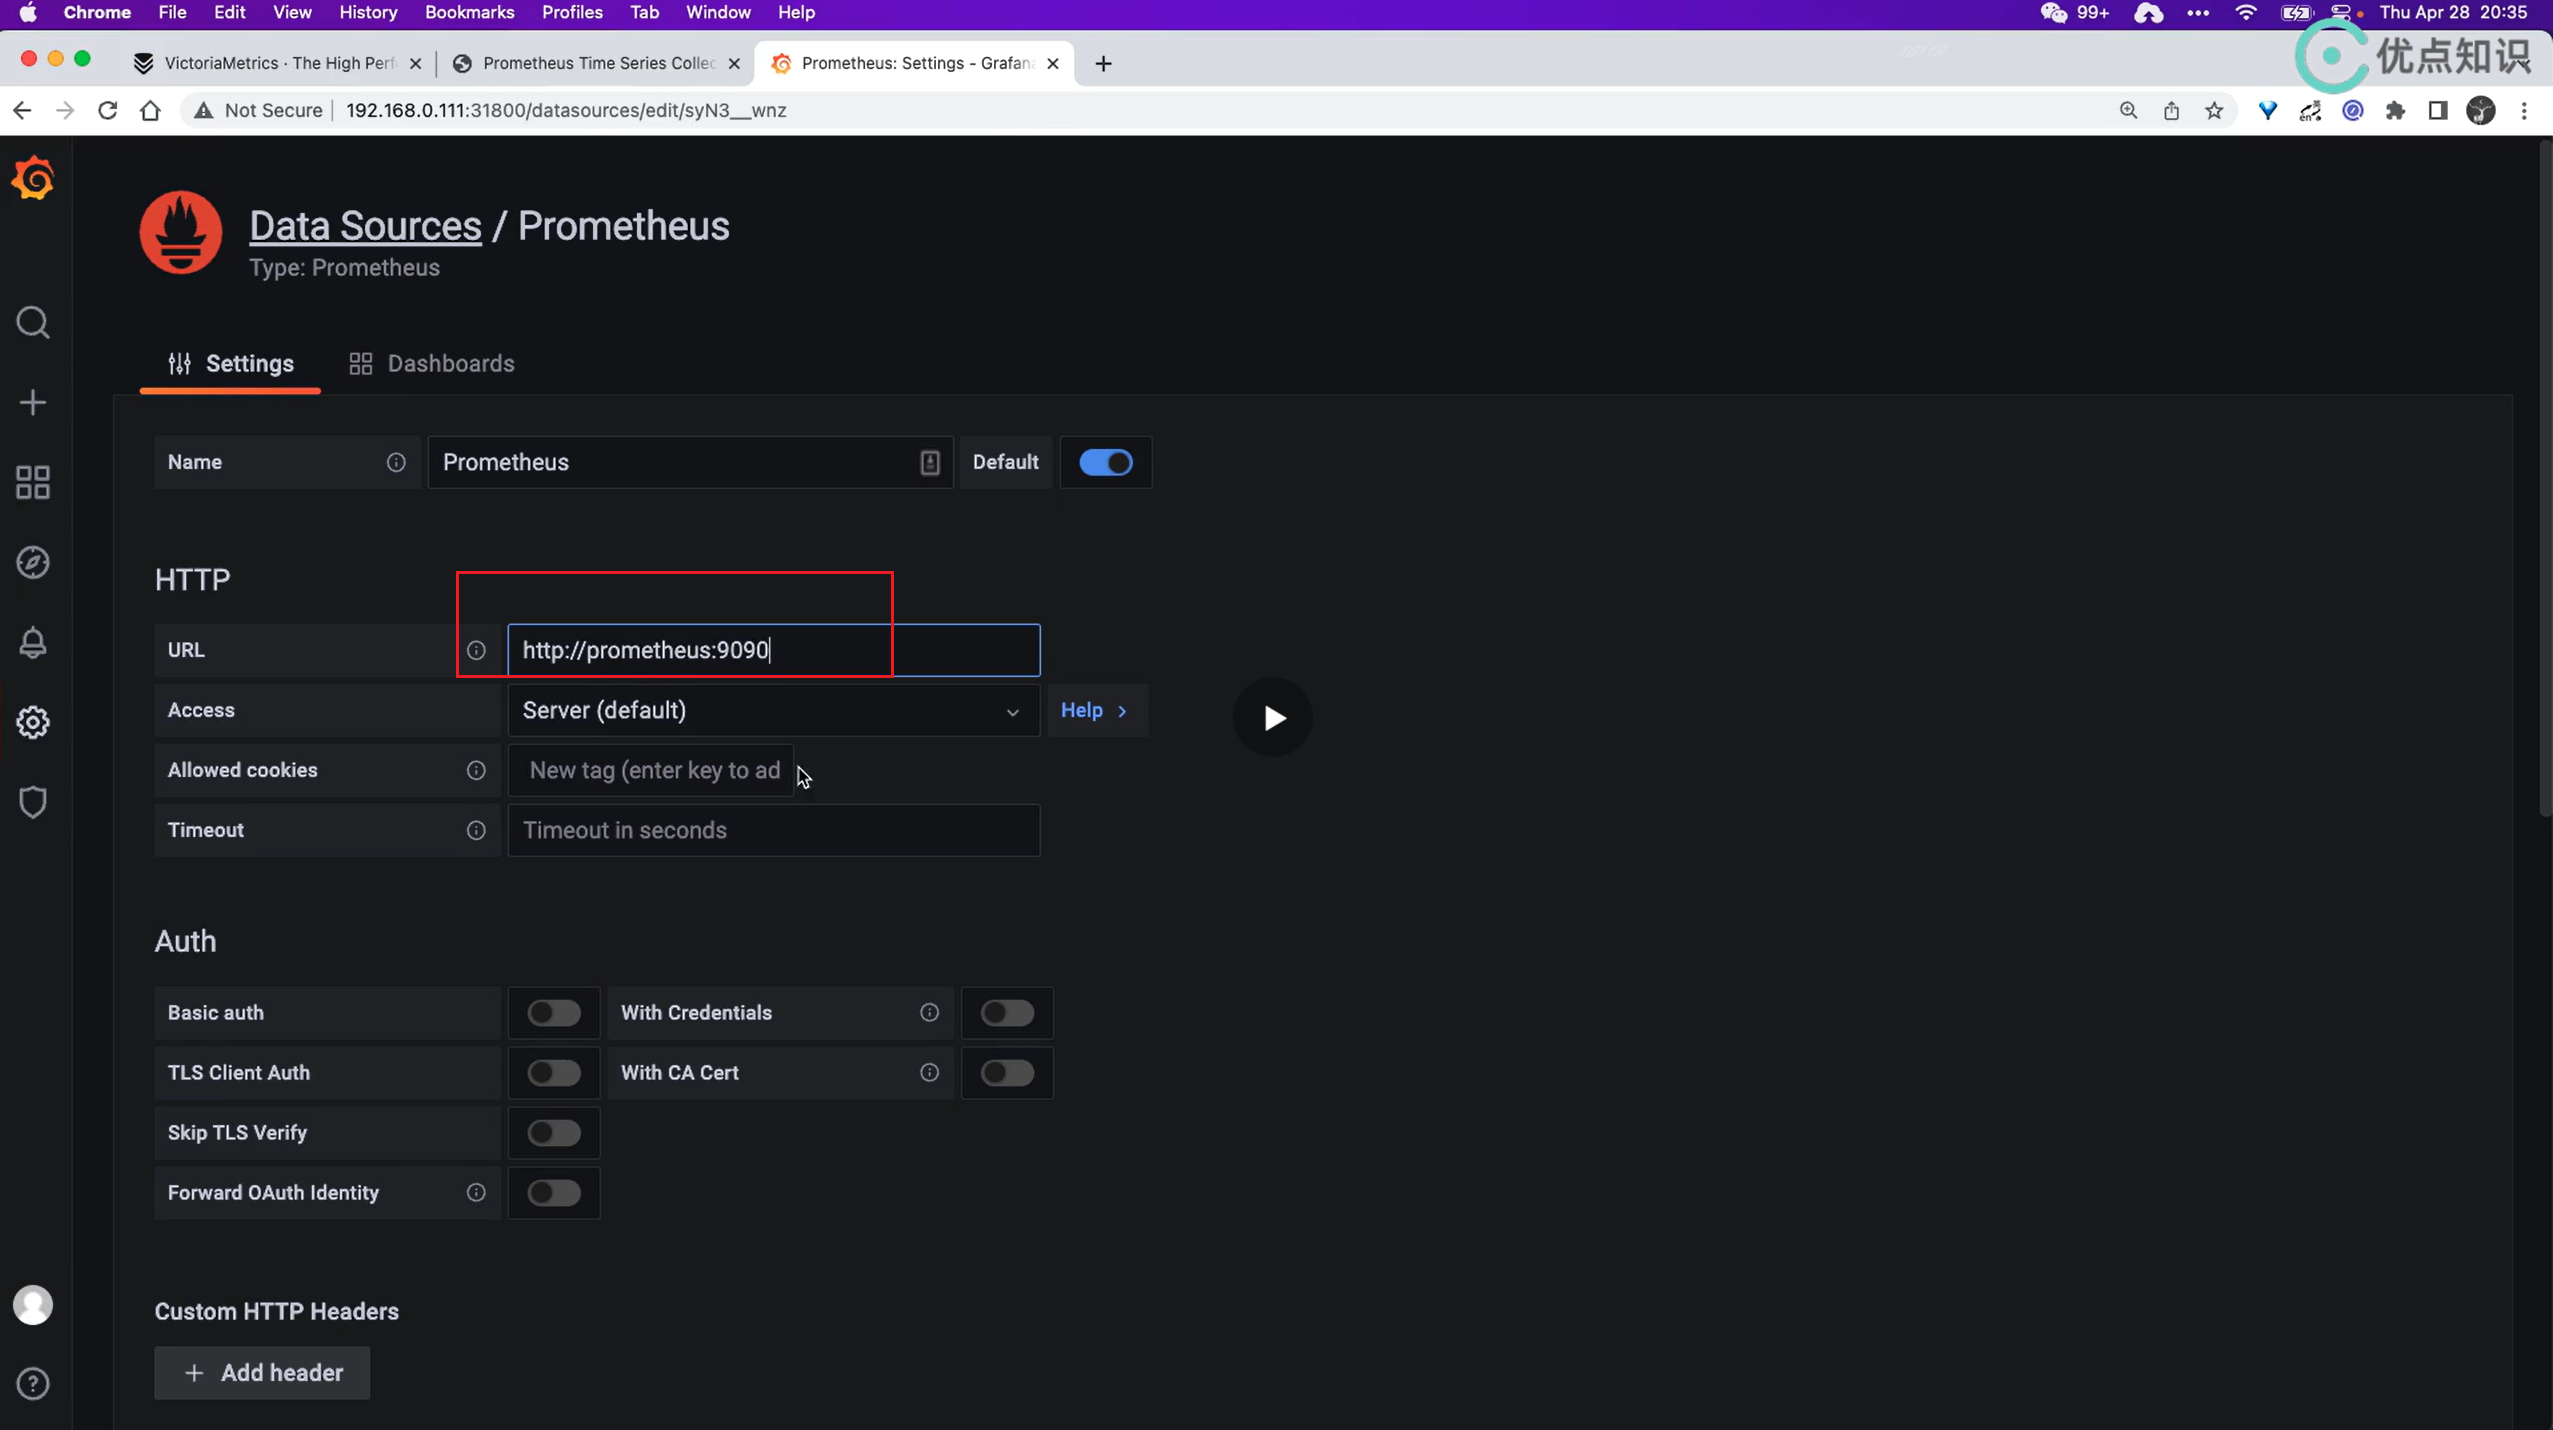The width and height of the screenshot is (2553, 1430).
Task: Open the Chrome side panel icon
Action: [x=2438, y=110]
